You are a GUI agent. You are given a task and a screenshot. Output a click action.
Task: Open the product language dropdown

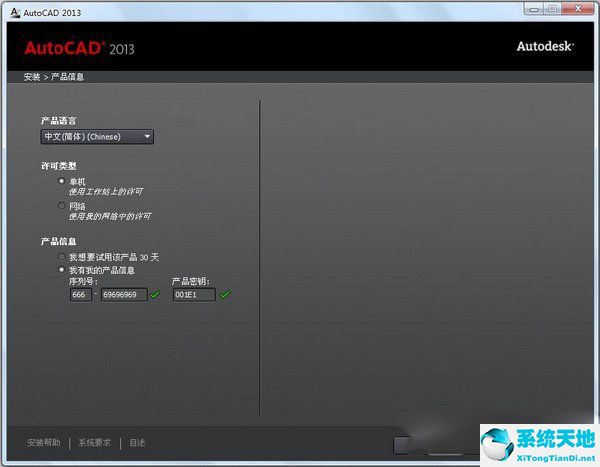pyautogui.click(x=97, y=137)
